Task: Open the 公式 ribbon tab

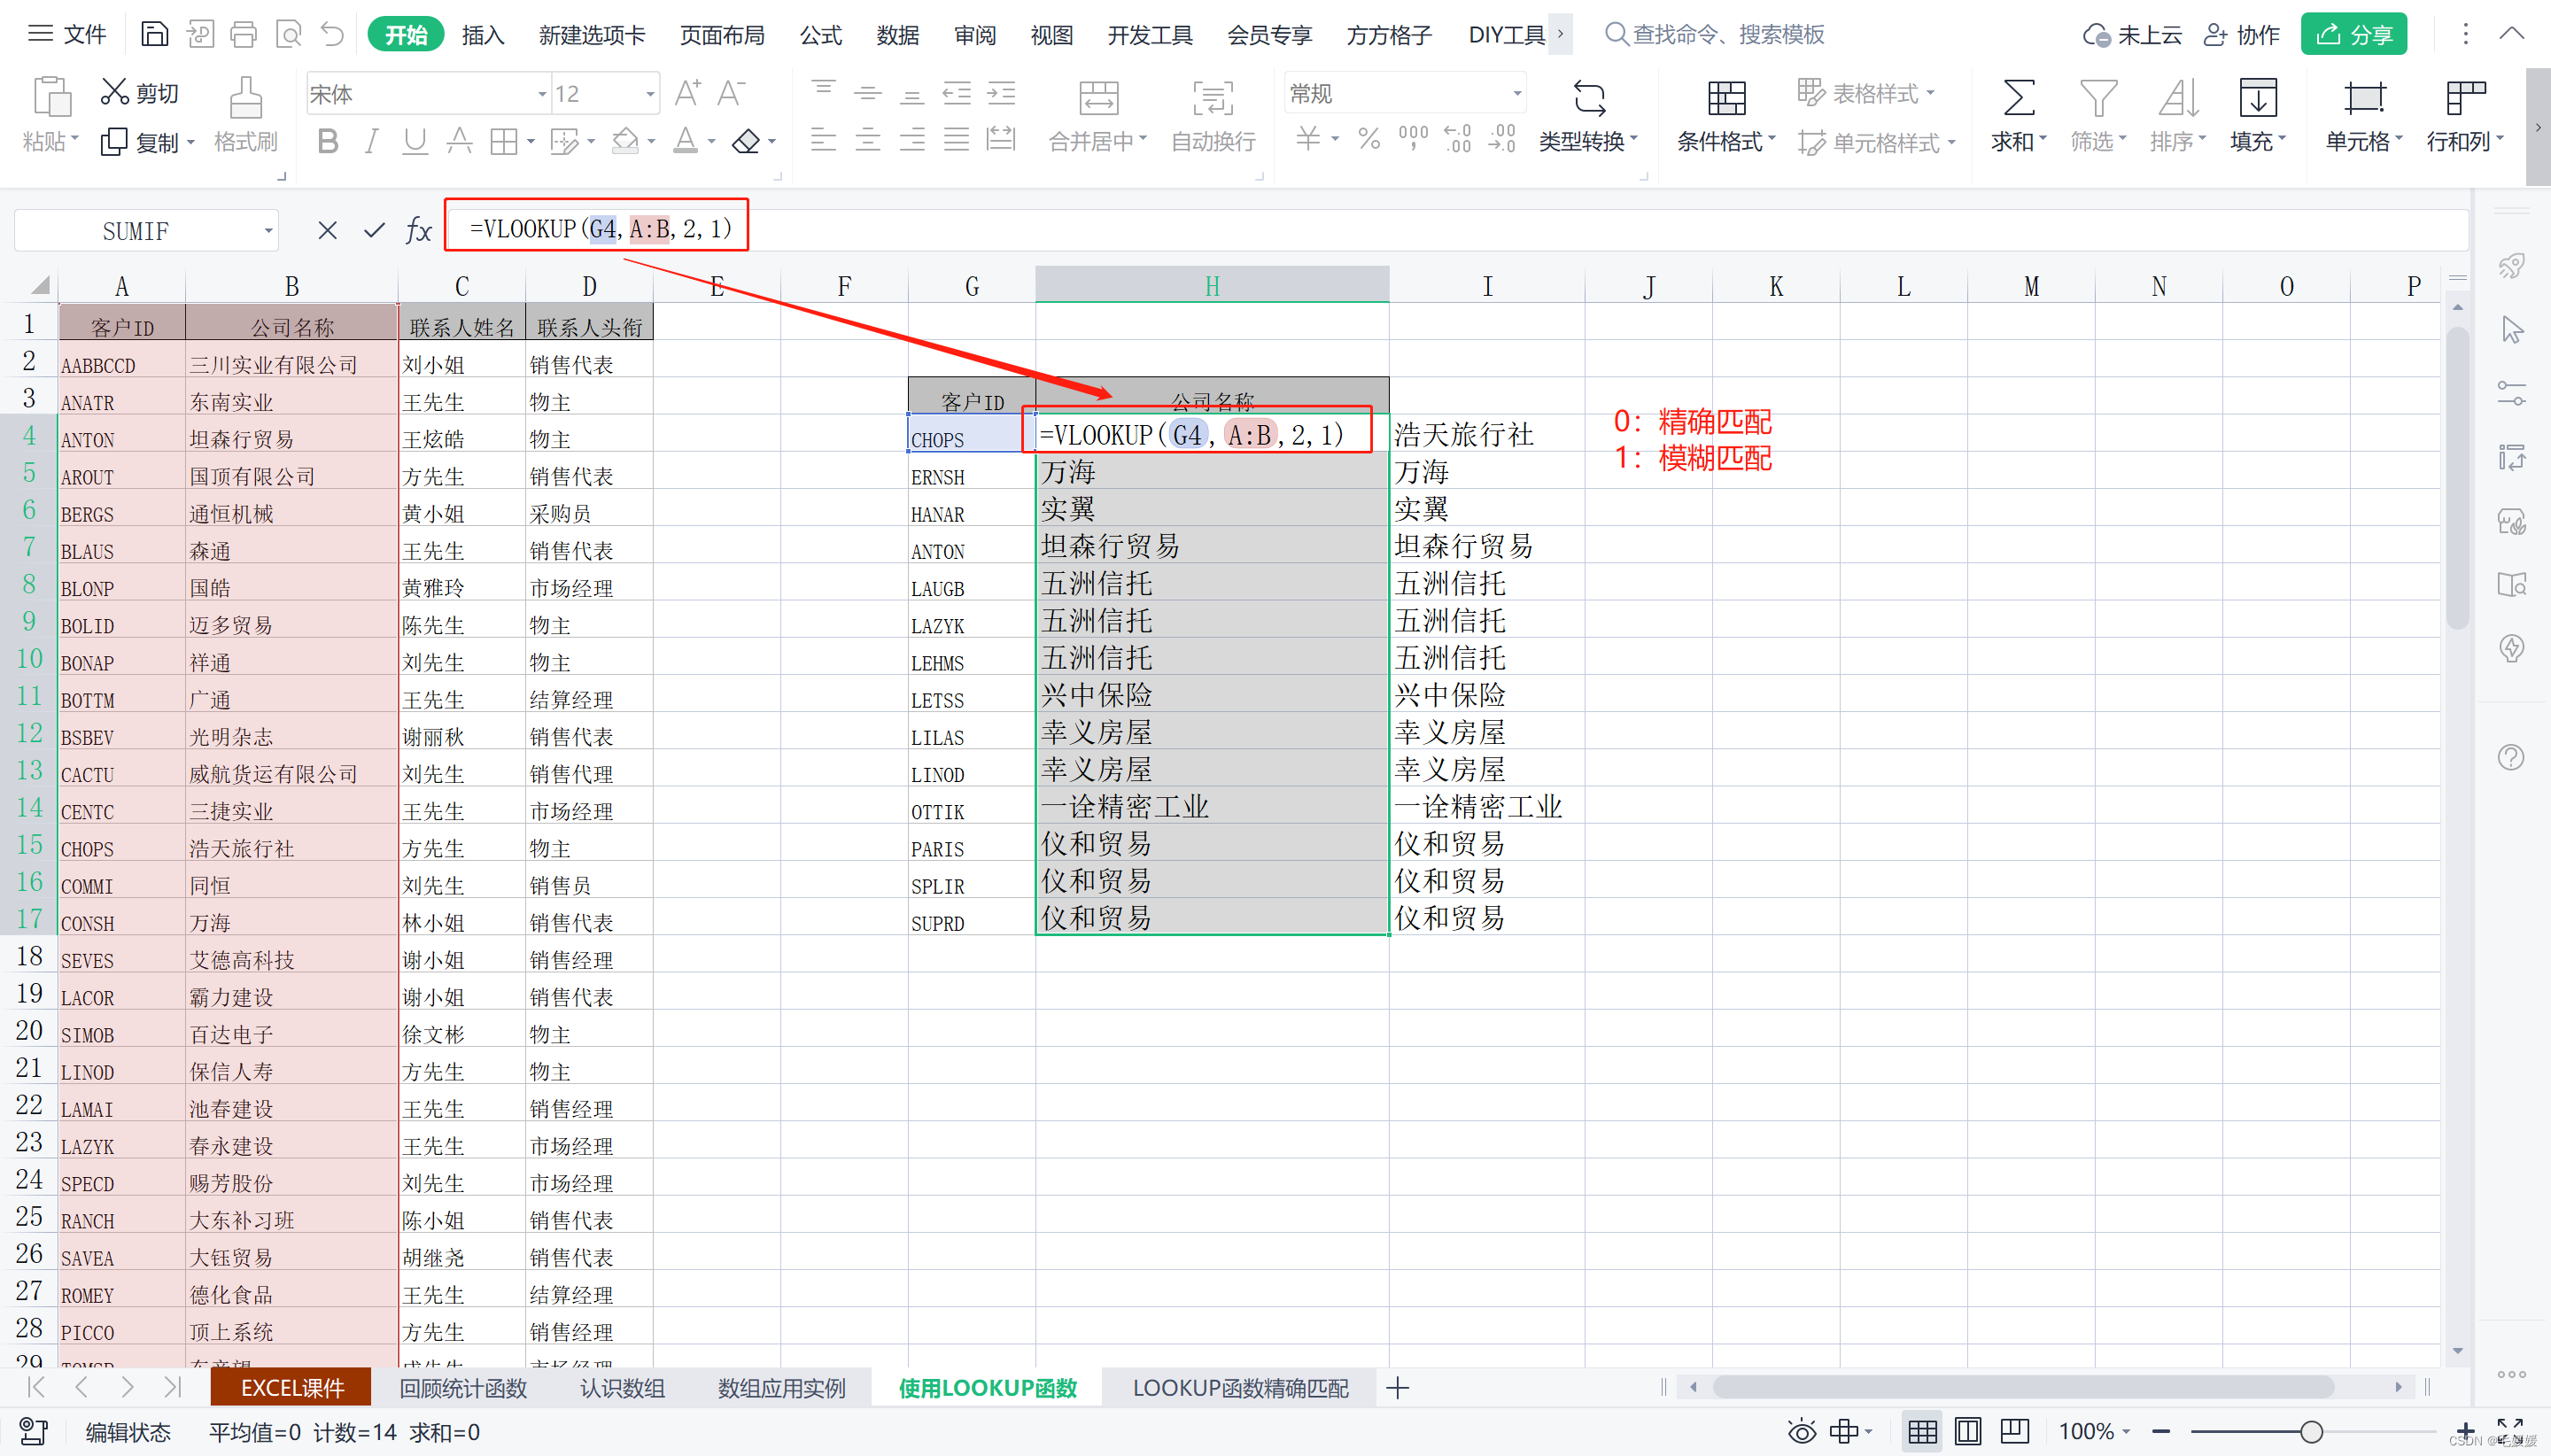Action: click(820, 35)
